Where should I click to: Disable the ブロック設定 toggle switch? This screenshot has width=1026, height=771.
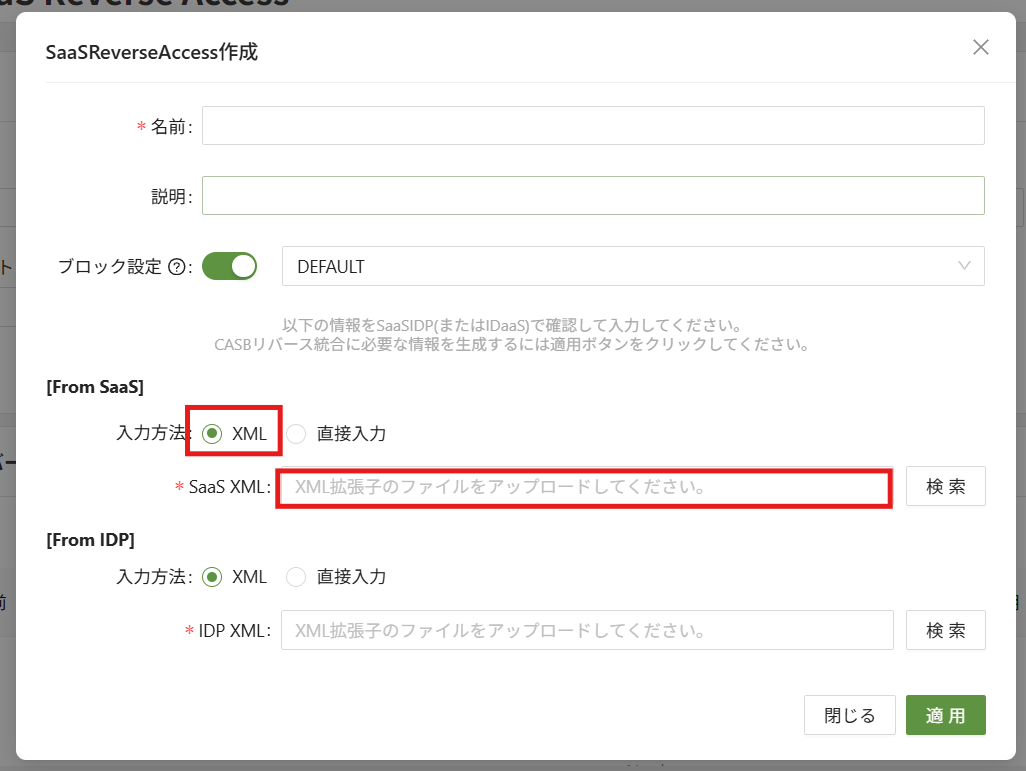coord(230,266)
